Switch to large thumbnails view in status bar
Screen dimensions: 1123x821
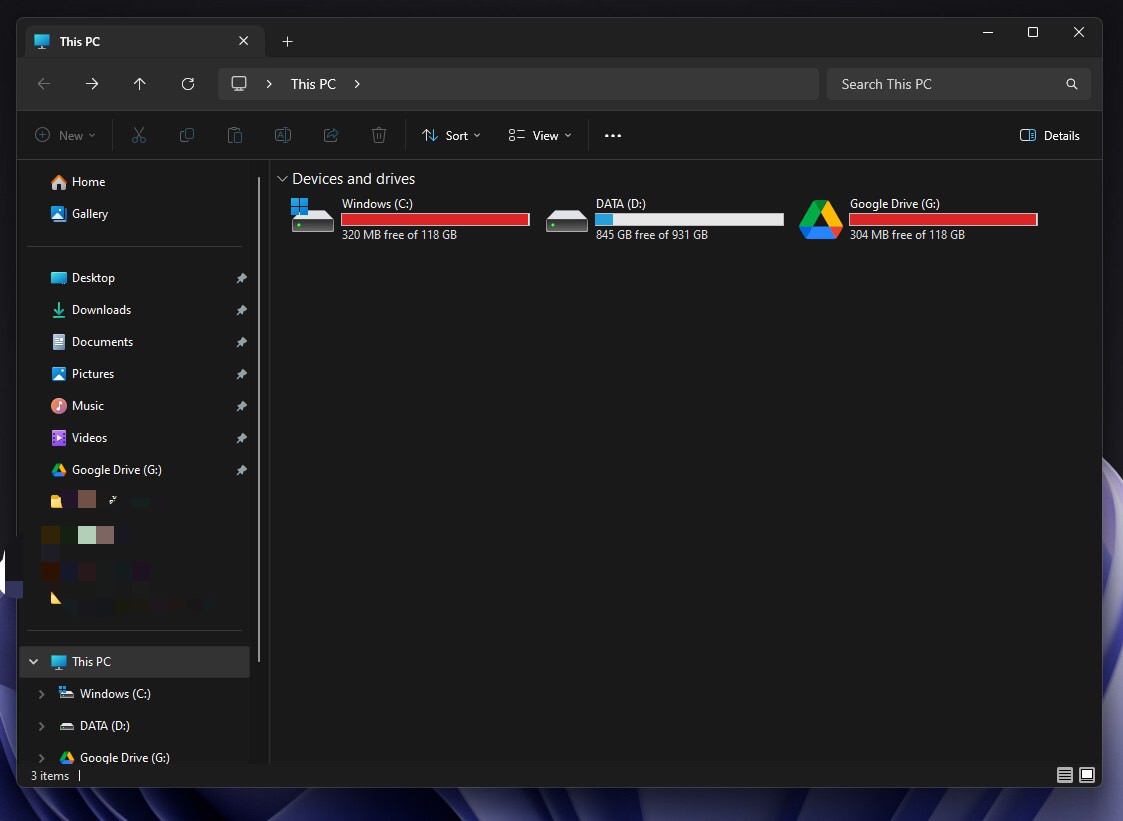coord(1087,775)
